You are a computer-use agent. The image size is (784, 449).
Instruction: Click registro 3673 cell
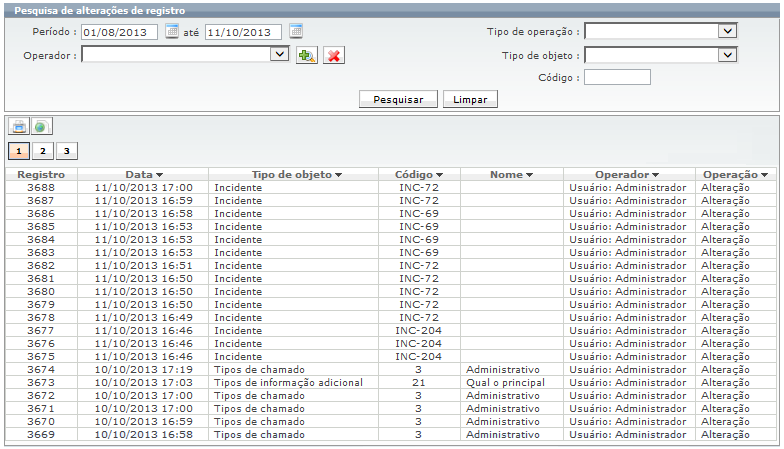pos(41,382)
